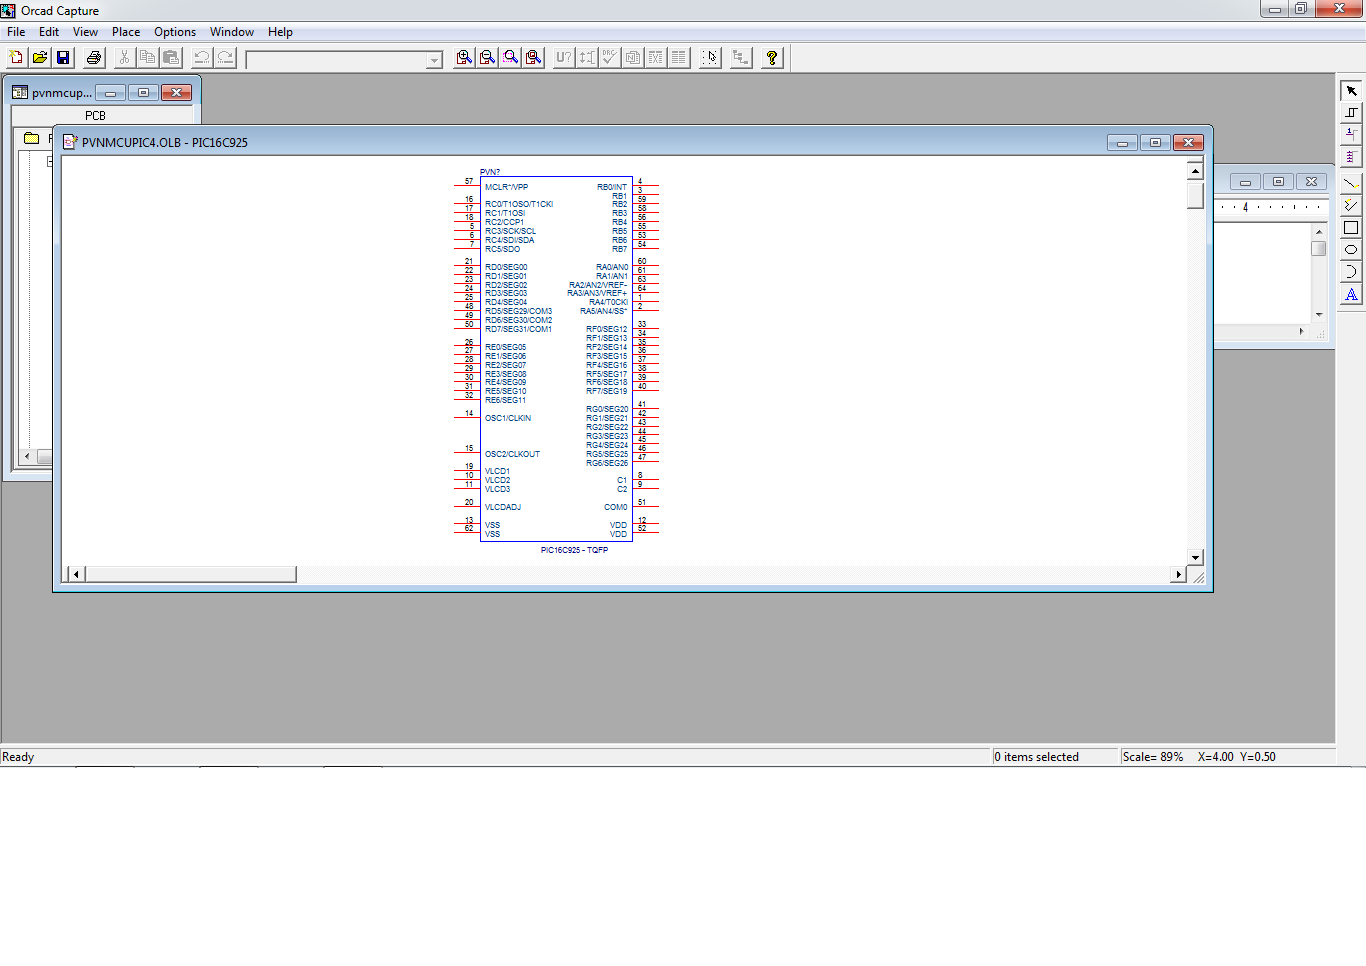Select the Zoom to Area tool
Image resolution: width=1366 pixels, height=966 pixels.
[x=511, y=58]
